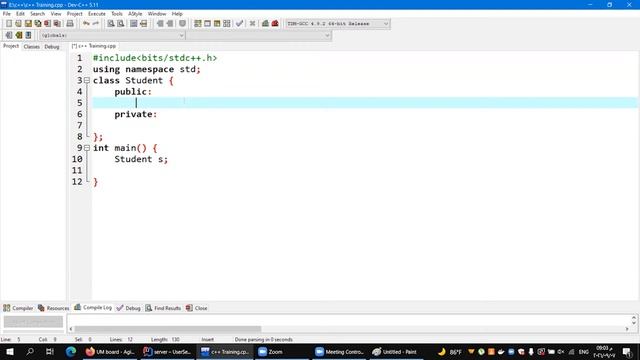Switch to Meeting Controls taskbar window
This screenshot has width=640, height=360.
coord(340,351)
